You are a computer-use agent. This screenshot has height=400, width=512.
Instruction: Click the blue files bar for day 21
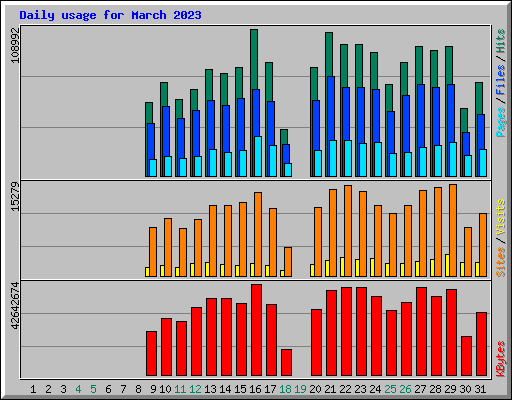[x=331, y=108]
